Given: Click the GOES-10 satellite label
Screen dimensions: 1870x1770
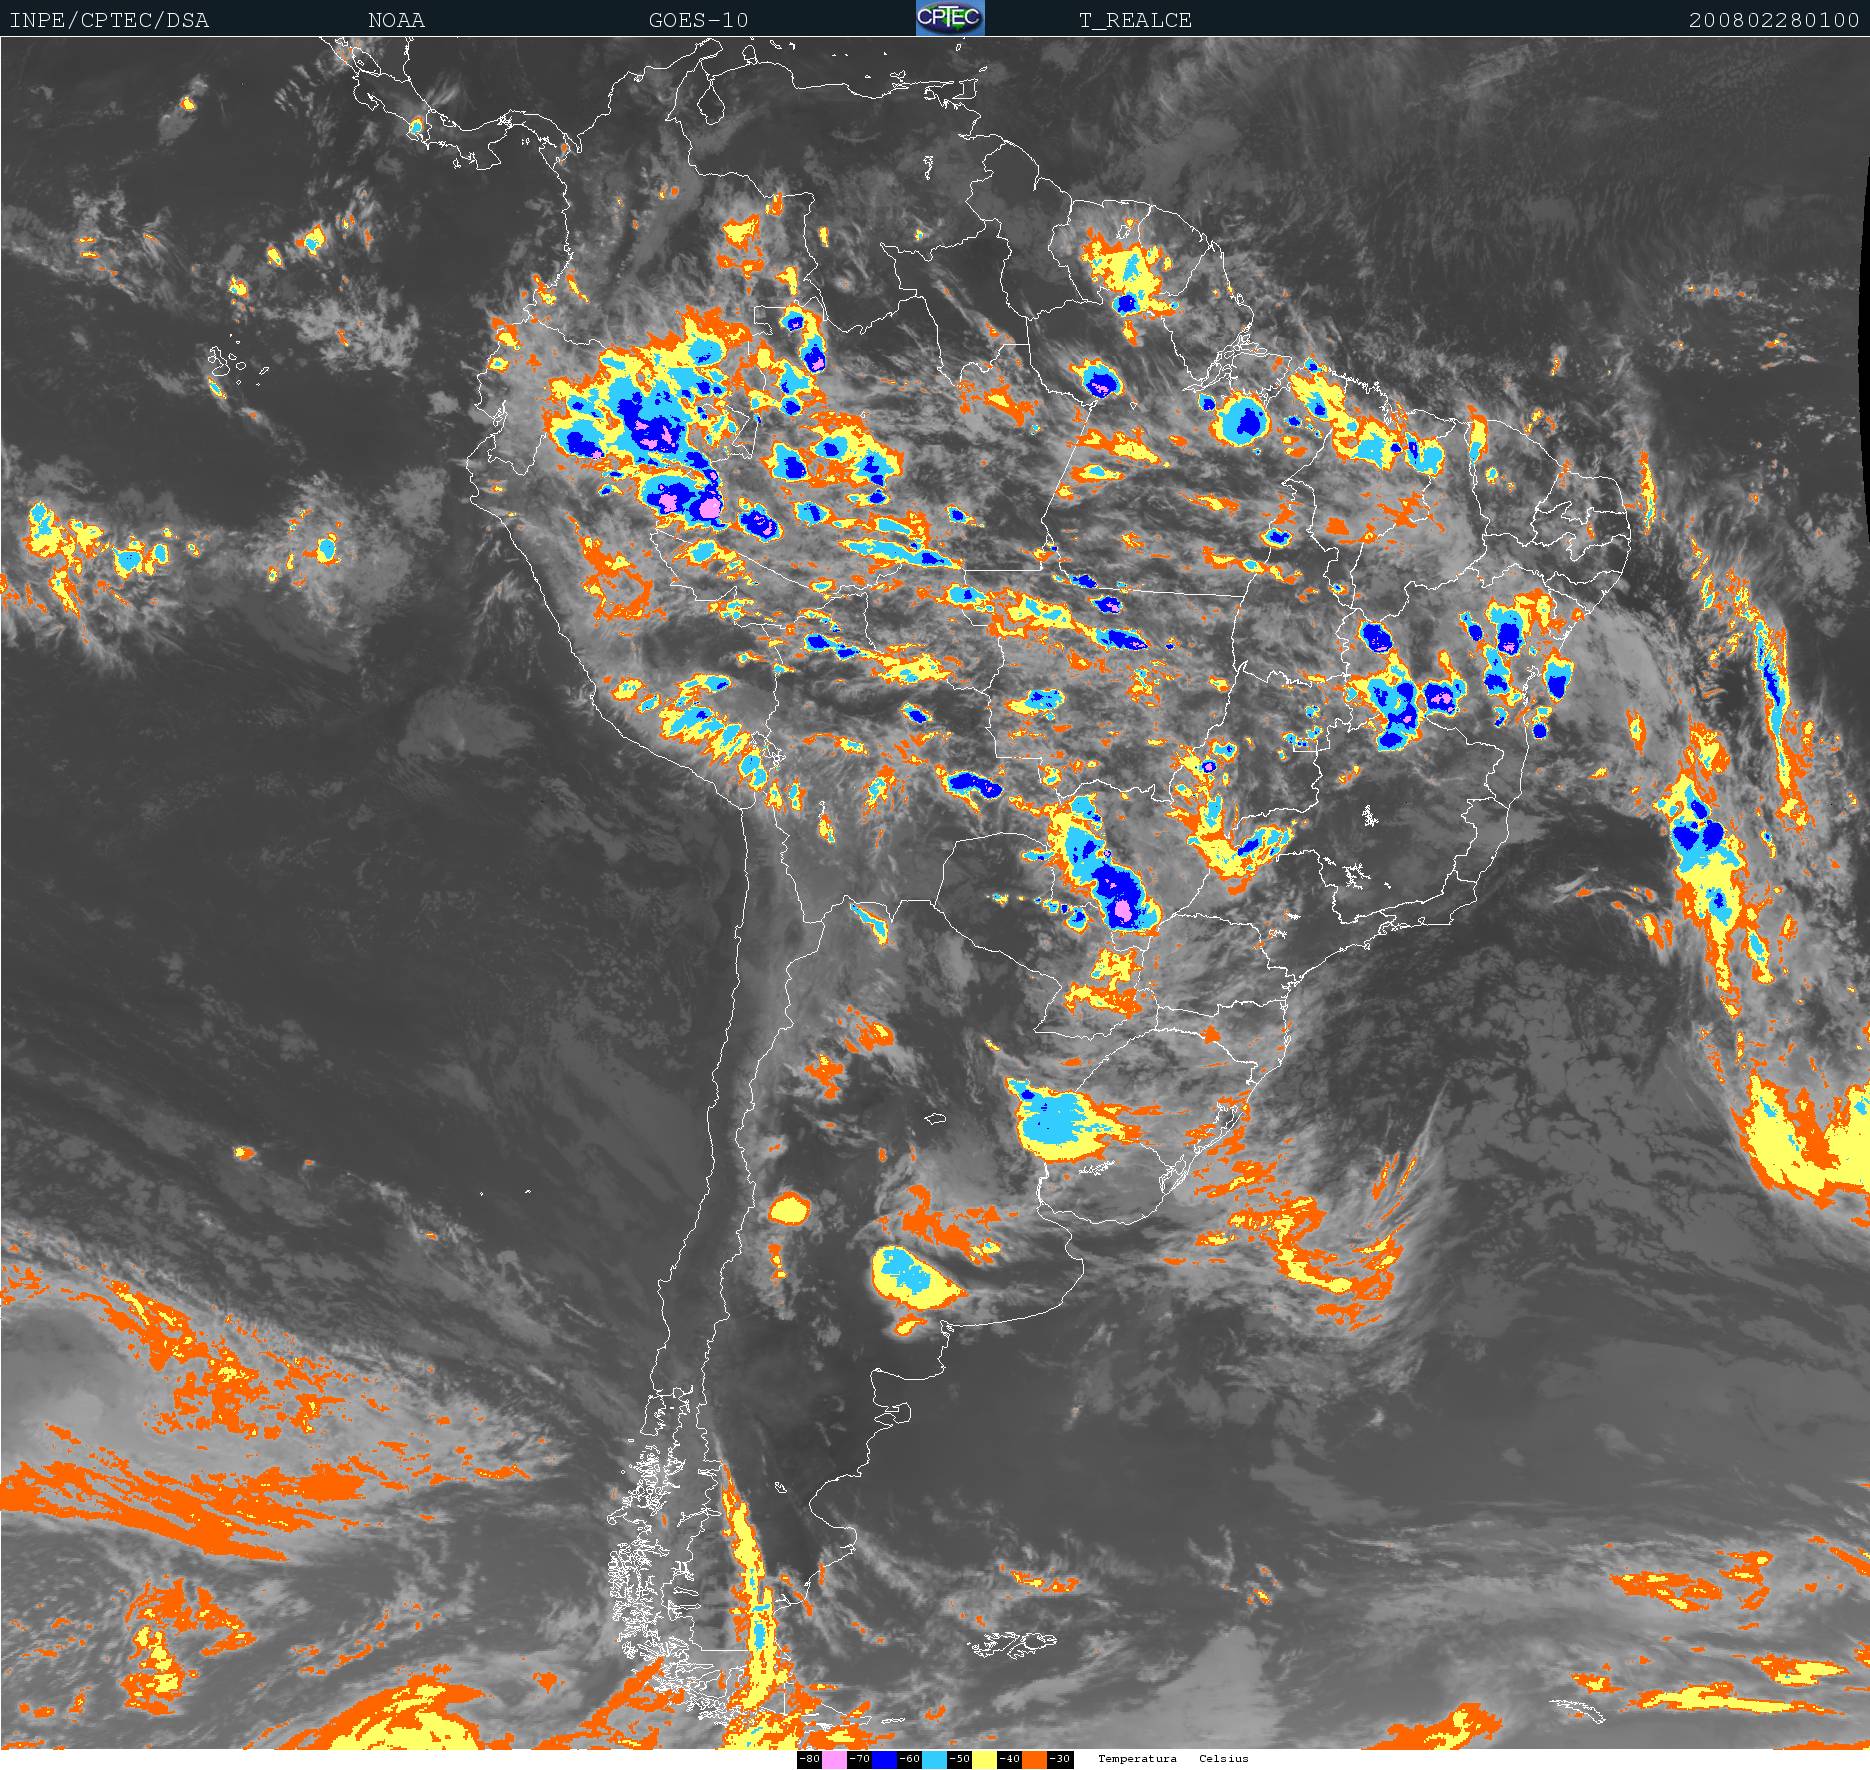Looking at the screenshot, I should pyautogui.click(x=698, y=21).
